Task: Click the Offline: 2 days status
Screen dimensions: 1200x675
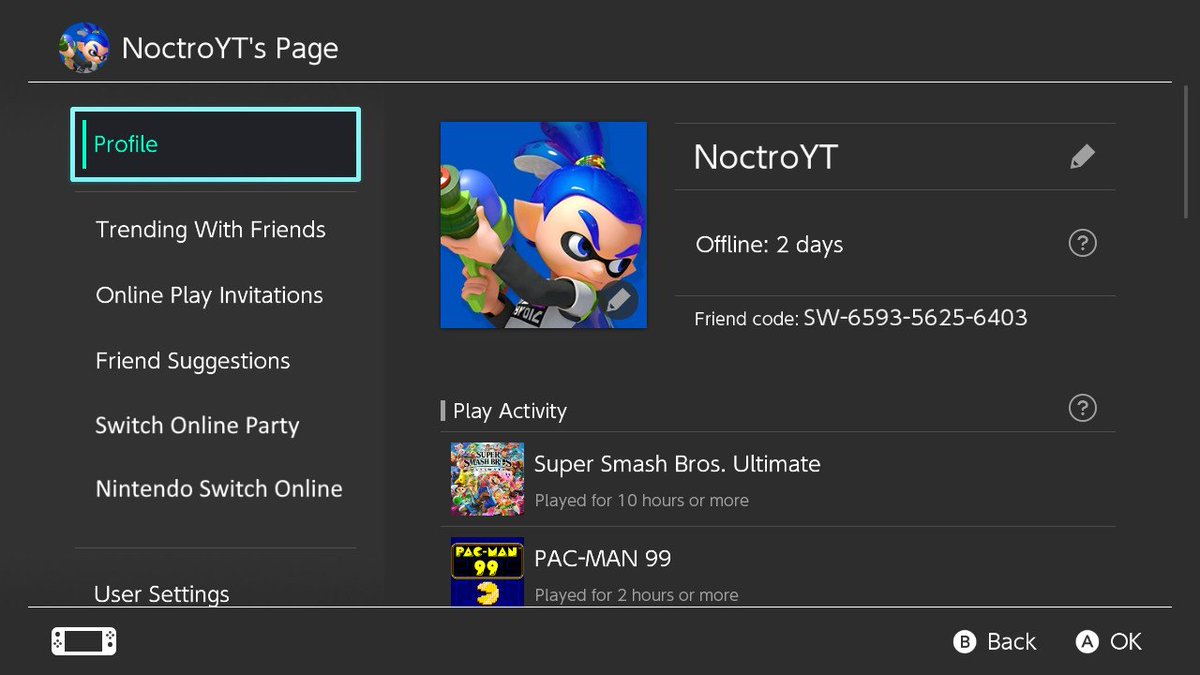Action: (x=769, y=244)
